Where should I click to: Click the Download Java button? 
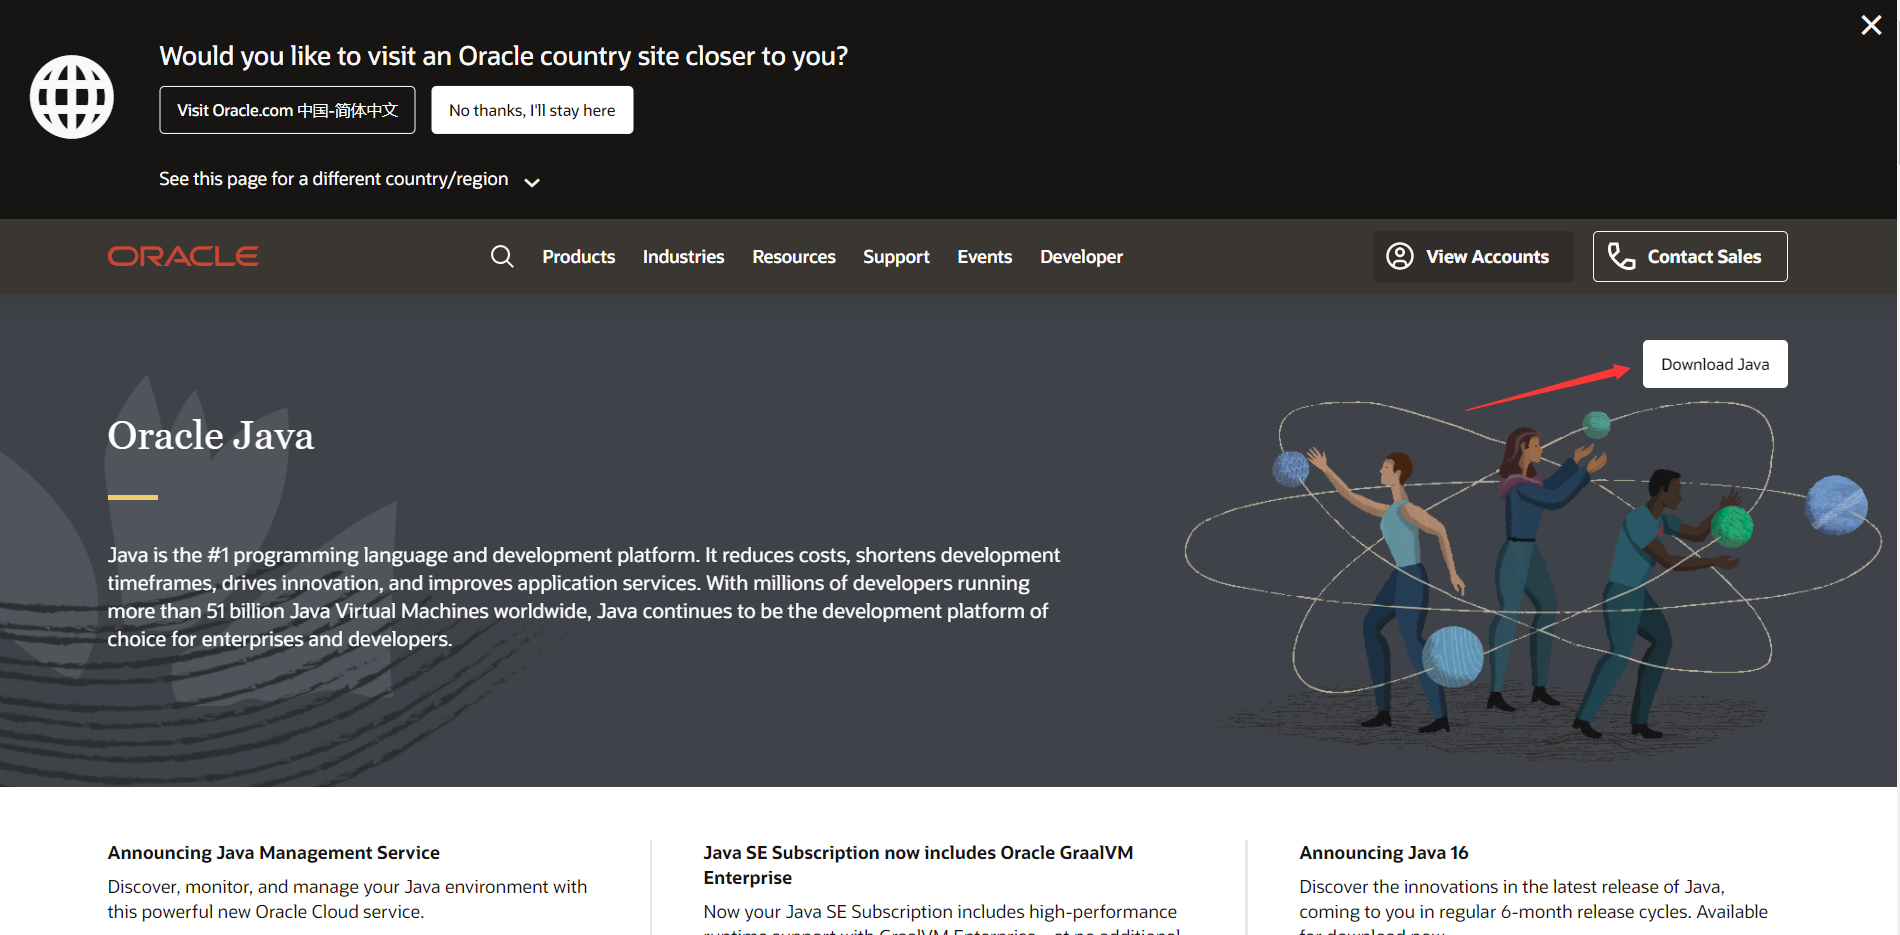pos(1715,364)
